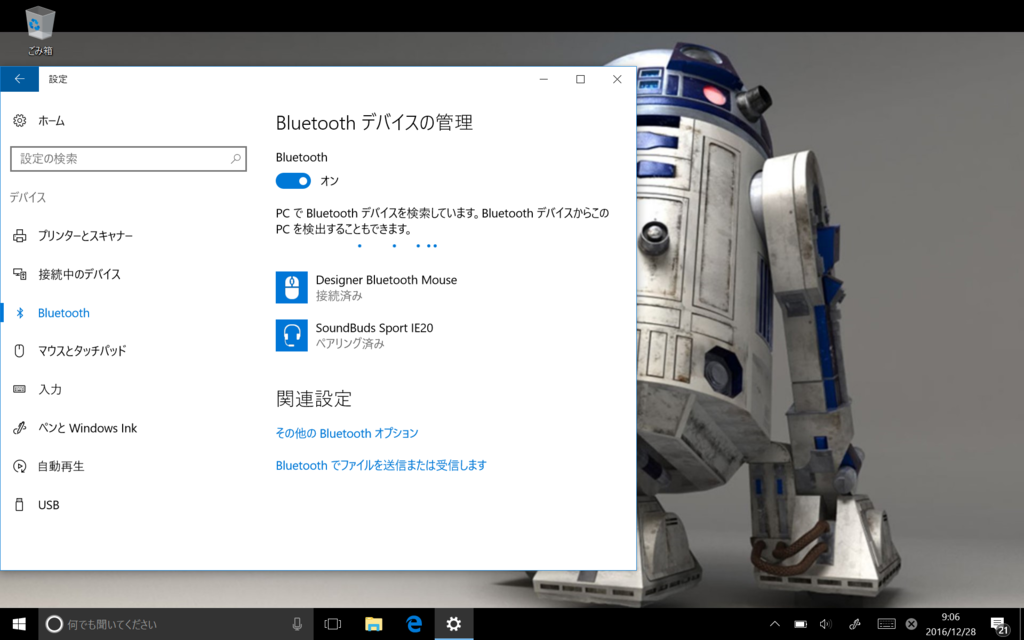Launch Microsoft Edge from the taskbar
This screenshot has width=1024, height=640.
tap(413, 624)
